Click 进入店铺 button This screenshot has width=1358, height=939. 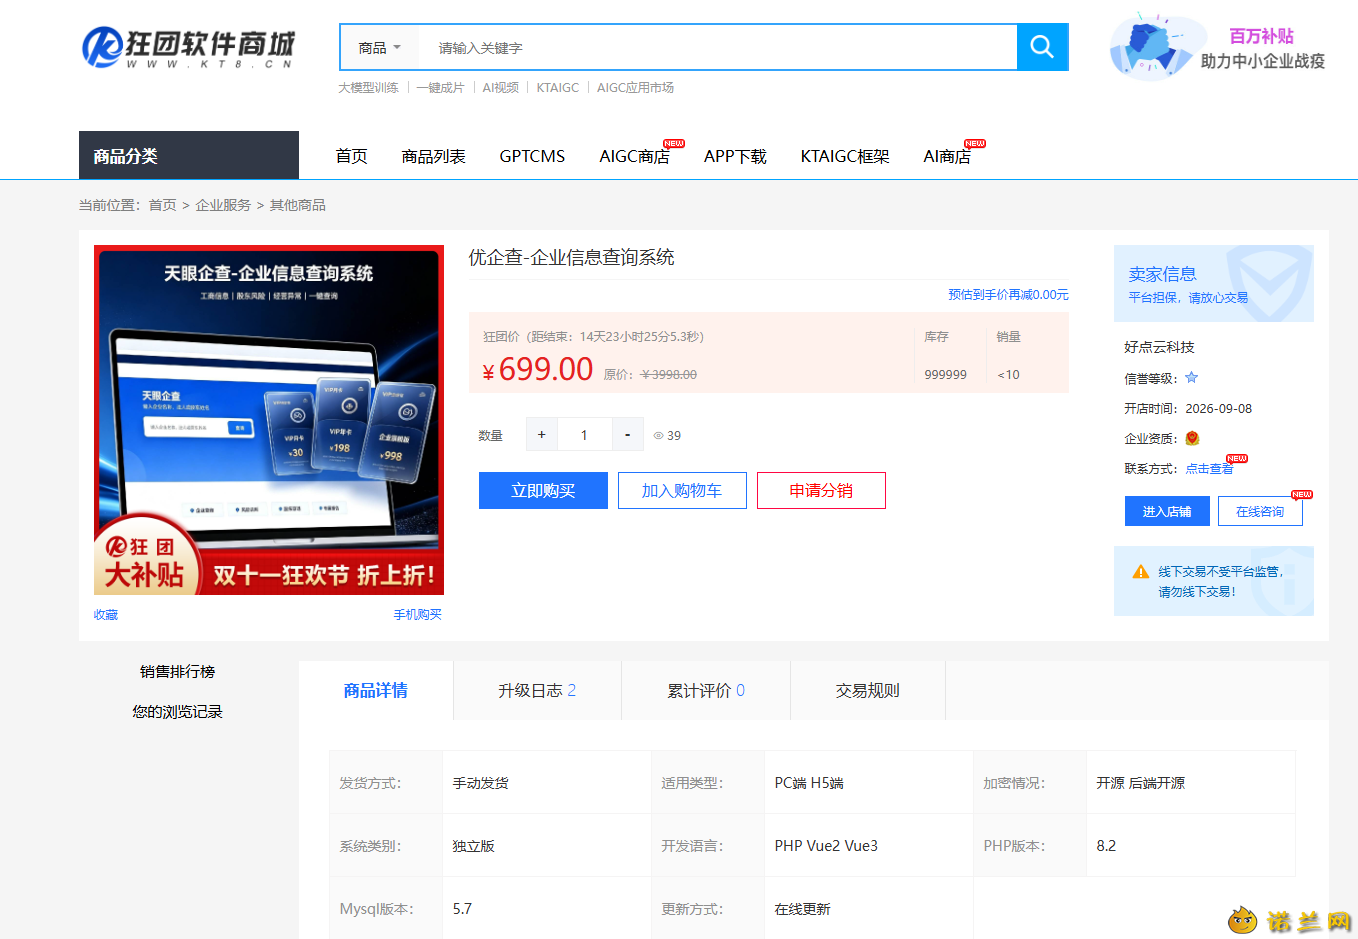pos(1167,511)
